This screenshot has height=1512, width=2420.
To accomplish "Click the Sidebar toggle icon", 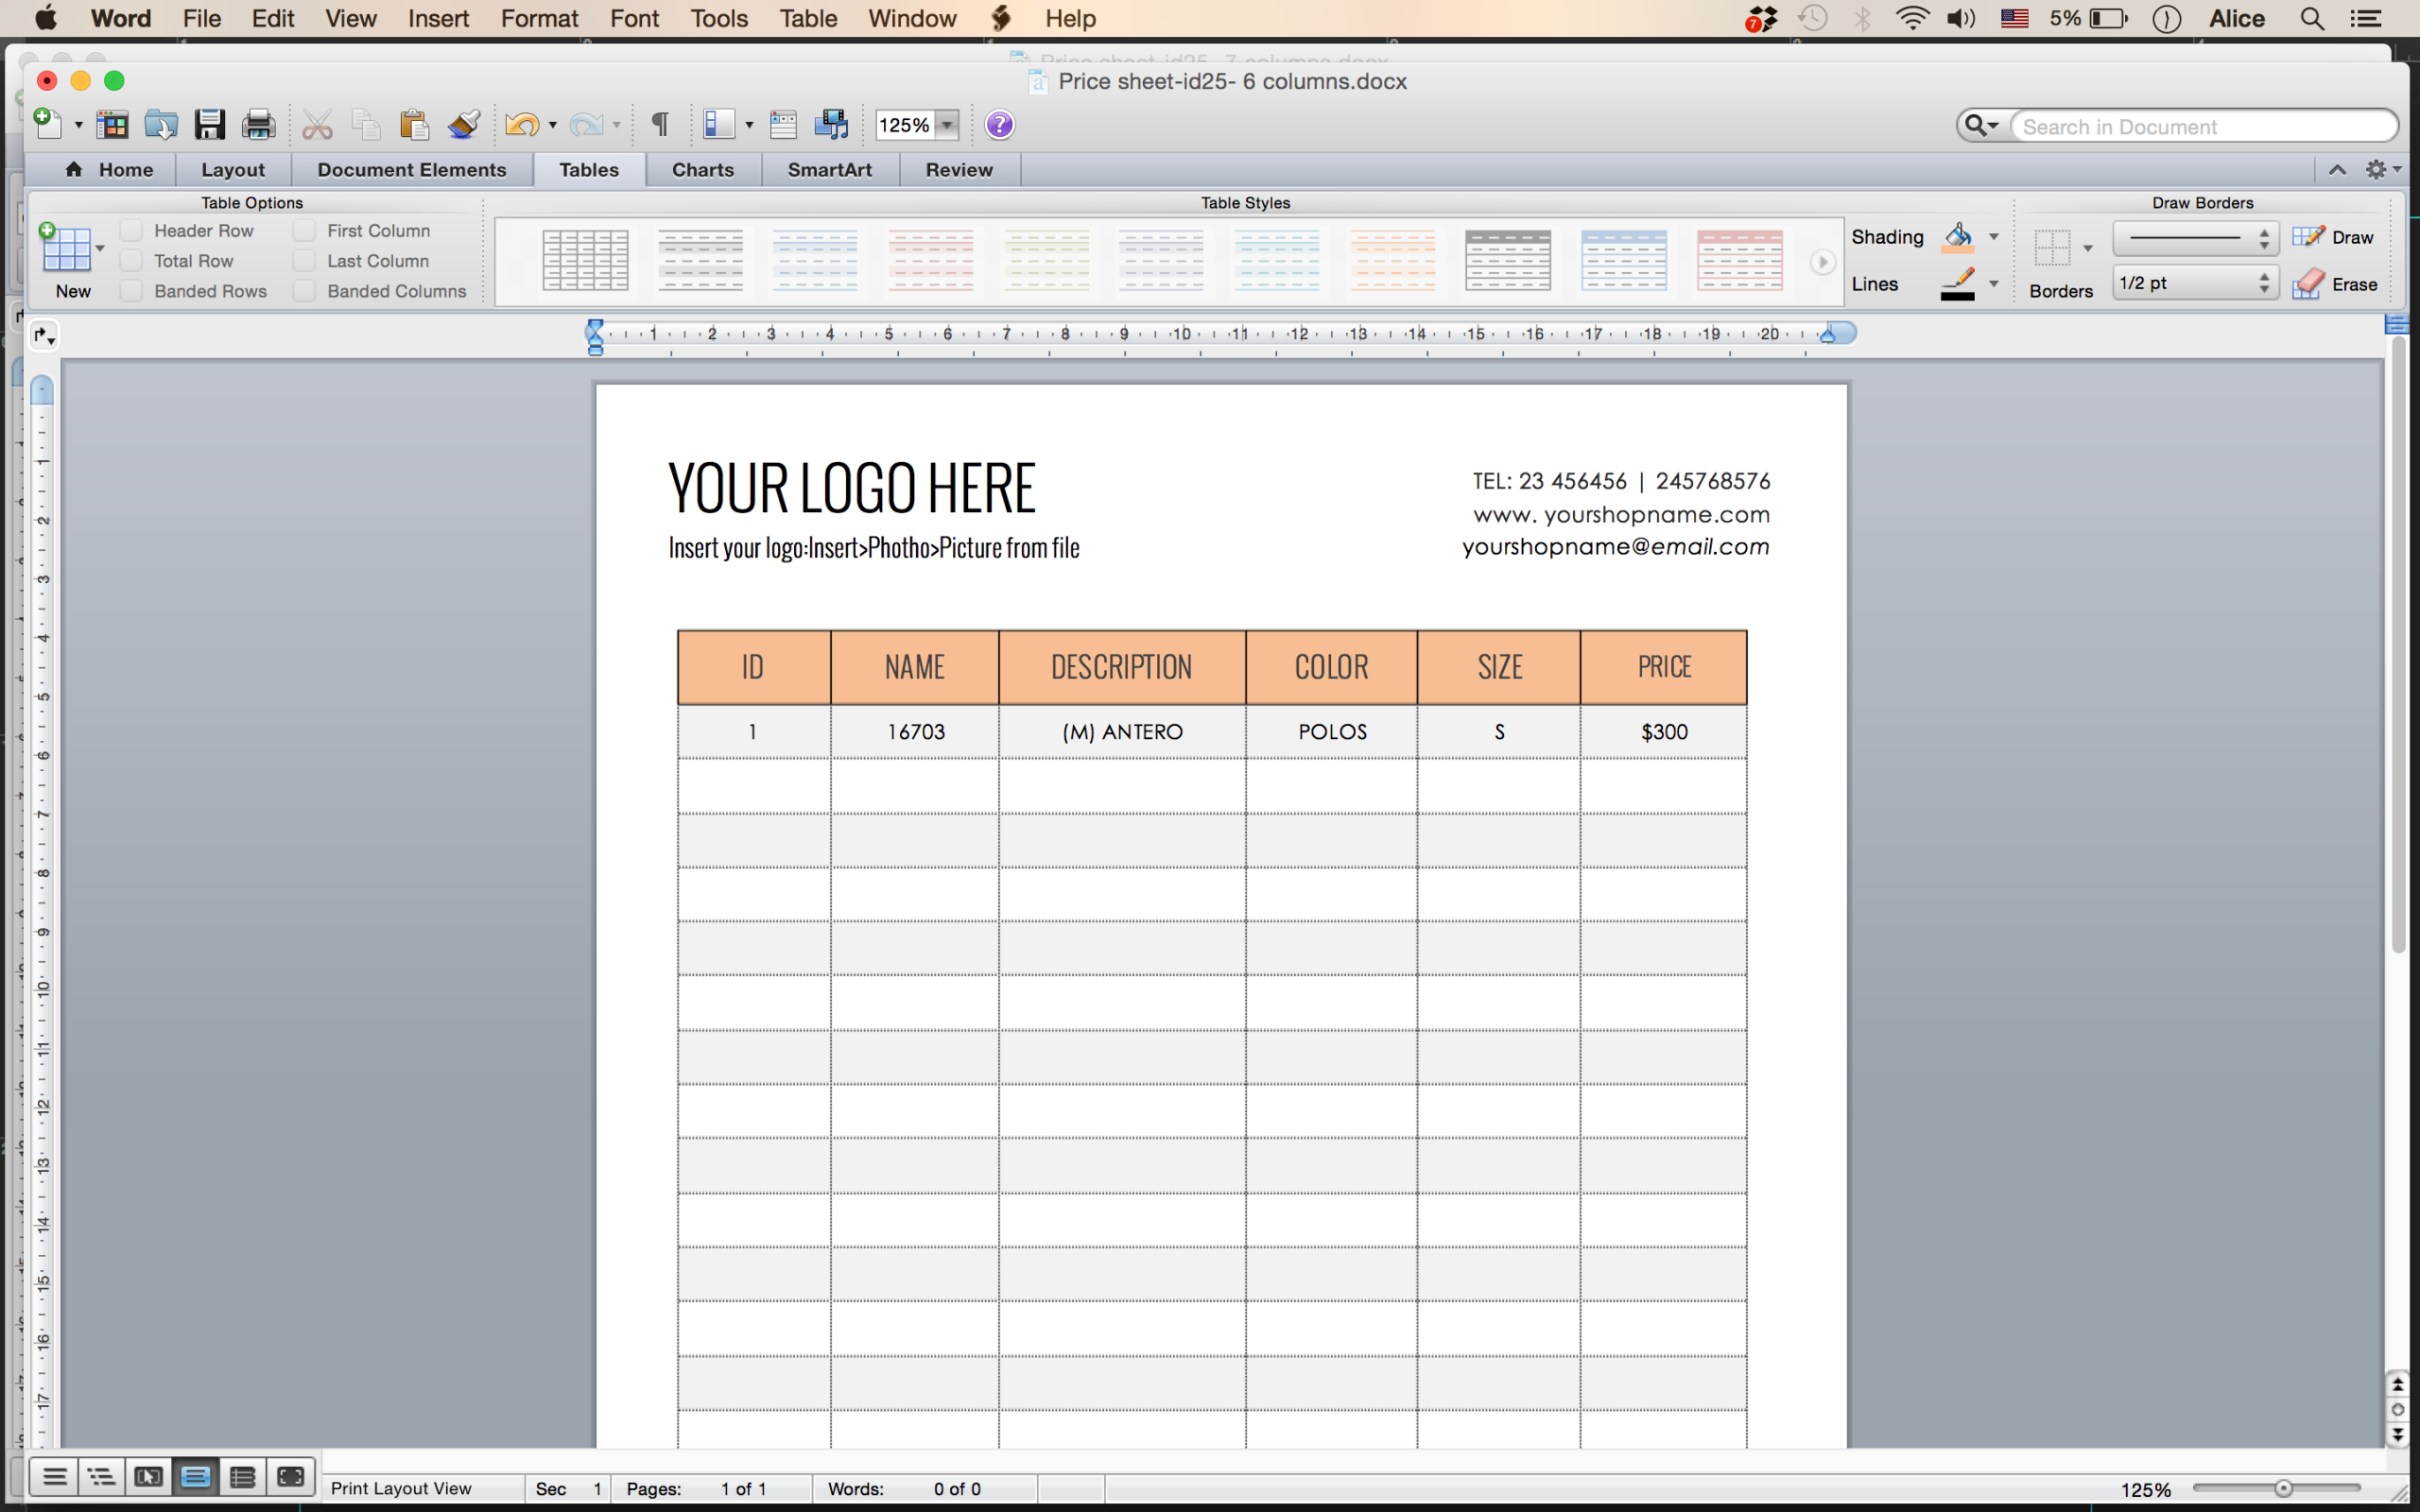I will pyautogui.click(x=719, y=125).
